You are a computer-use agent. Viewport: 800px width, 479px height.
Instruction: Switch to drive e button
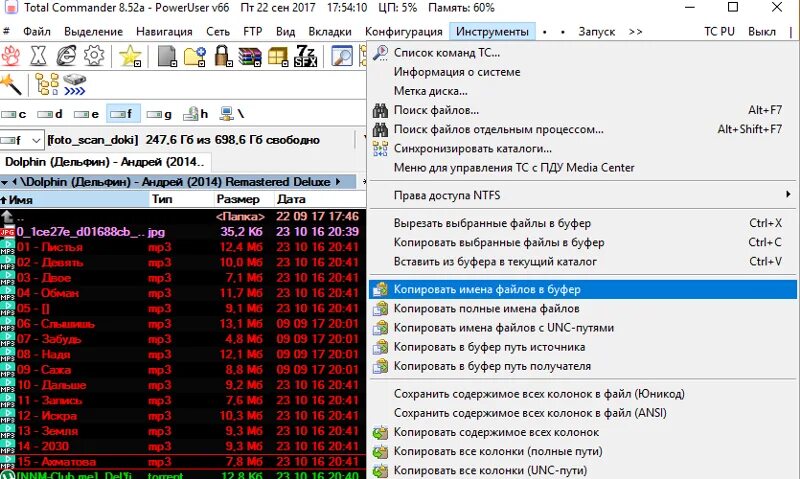[x=86, y=114]
